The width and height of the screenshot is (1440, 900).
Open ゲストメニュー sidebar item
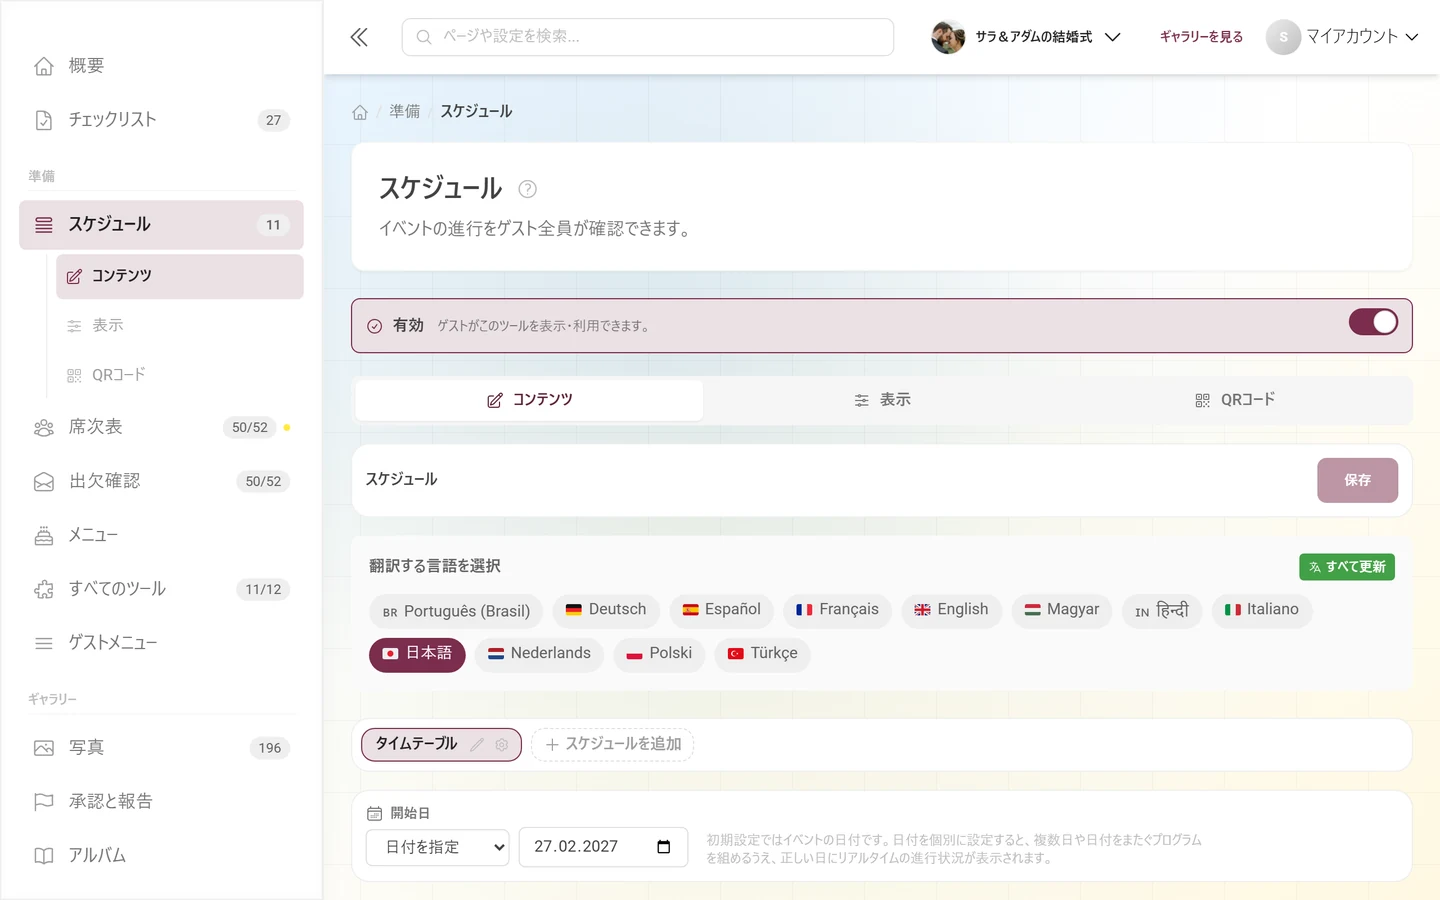pyautogui.click(x=161, y=643)
